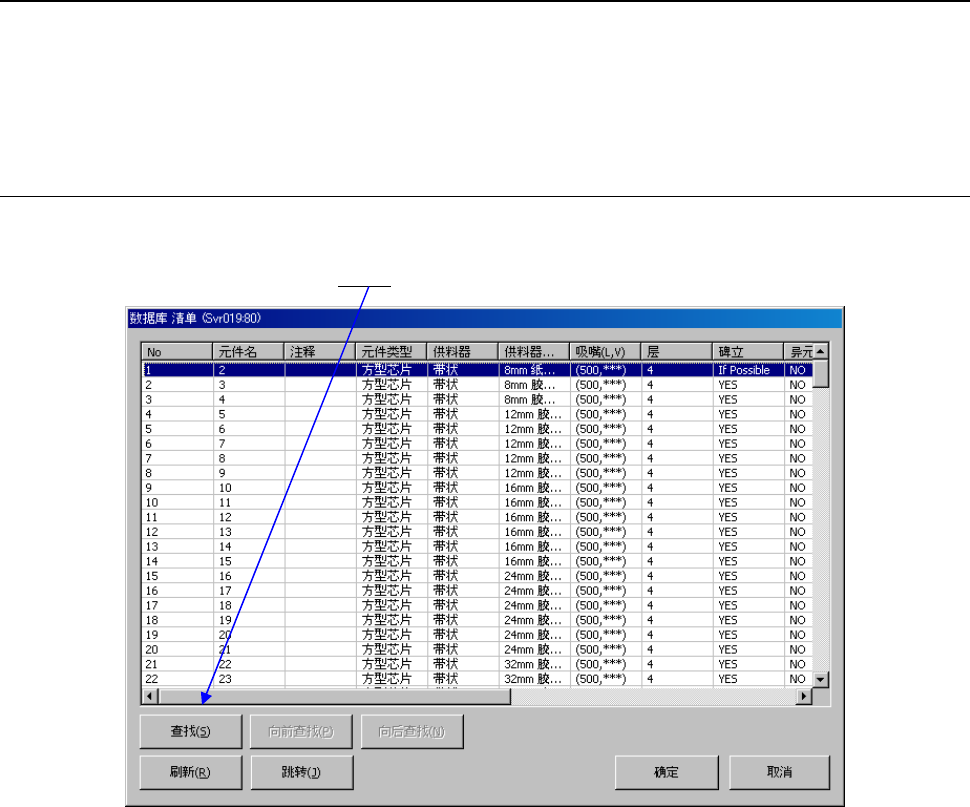Screen dimensions: 970x807
Task: Click the 跳转(J) jump button
Action: [302, 772]
